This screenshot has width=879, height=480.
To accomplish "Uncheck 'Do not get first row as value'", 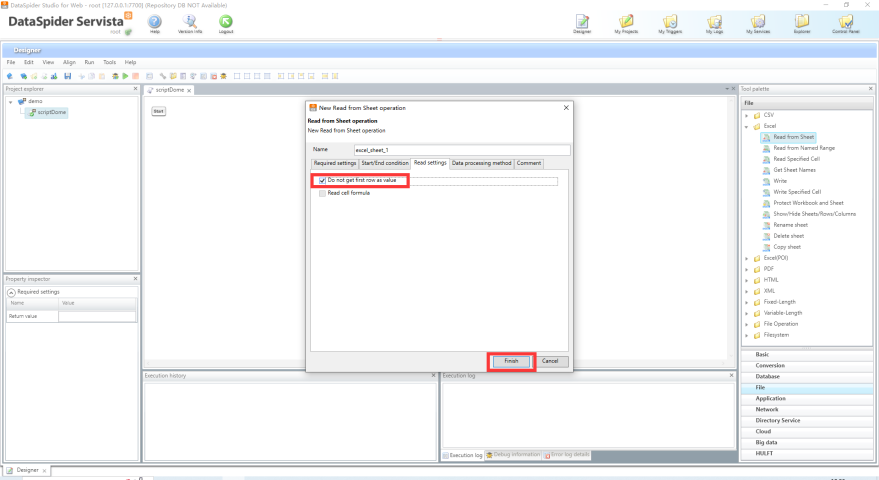I will coord(322,181).
